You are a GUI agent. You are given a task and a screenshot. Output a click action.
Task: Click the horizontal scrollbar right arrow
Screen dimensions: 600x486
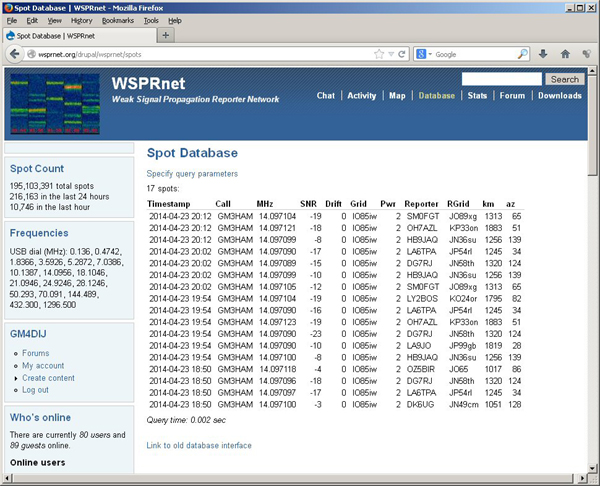582,478
